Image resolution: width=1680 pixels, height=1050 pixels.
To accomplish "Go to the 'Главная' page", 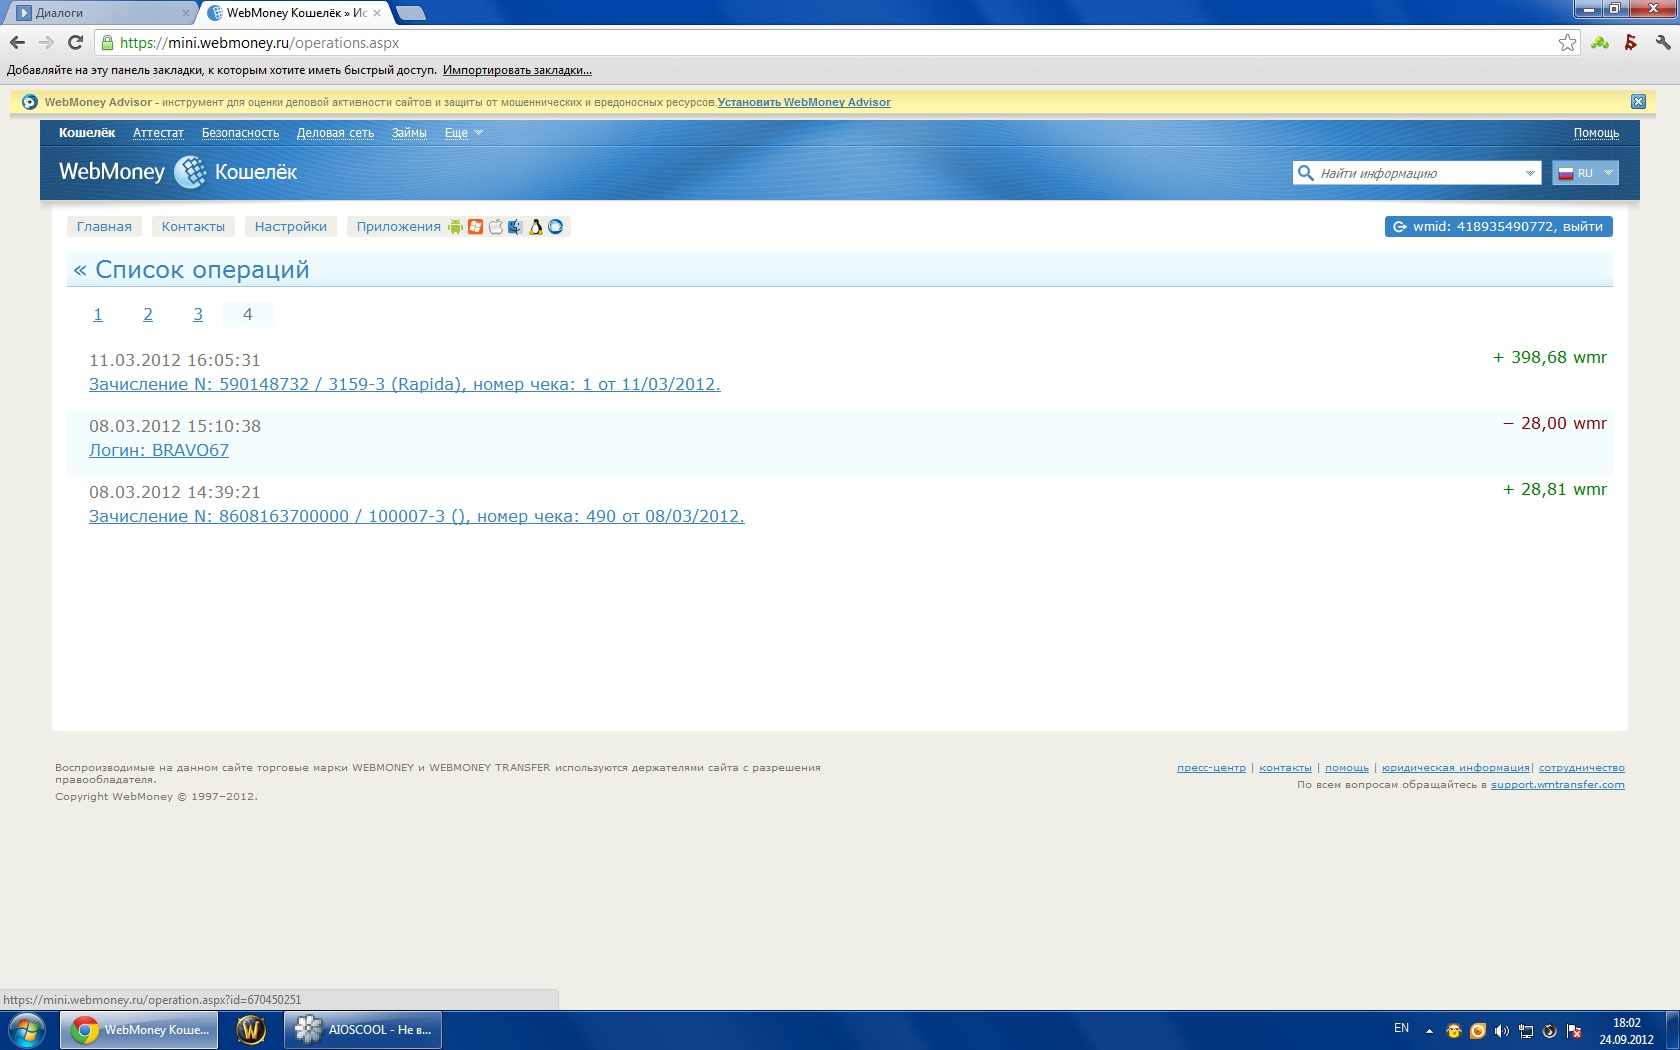I will tap(104, 227).
